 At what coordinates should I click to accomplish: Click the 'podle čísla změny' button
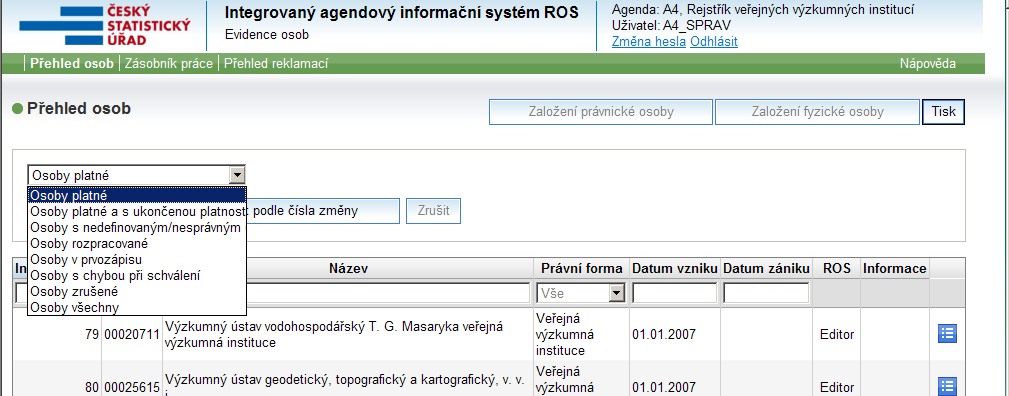pyautogui.click(x=323, y=211)
